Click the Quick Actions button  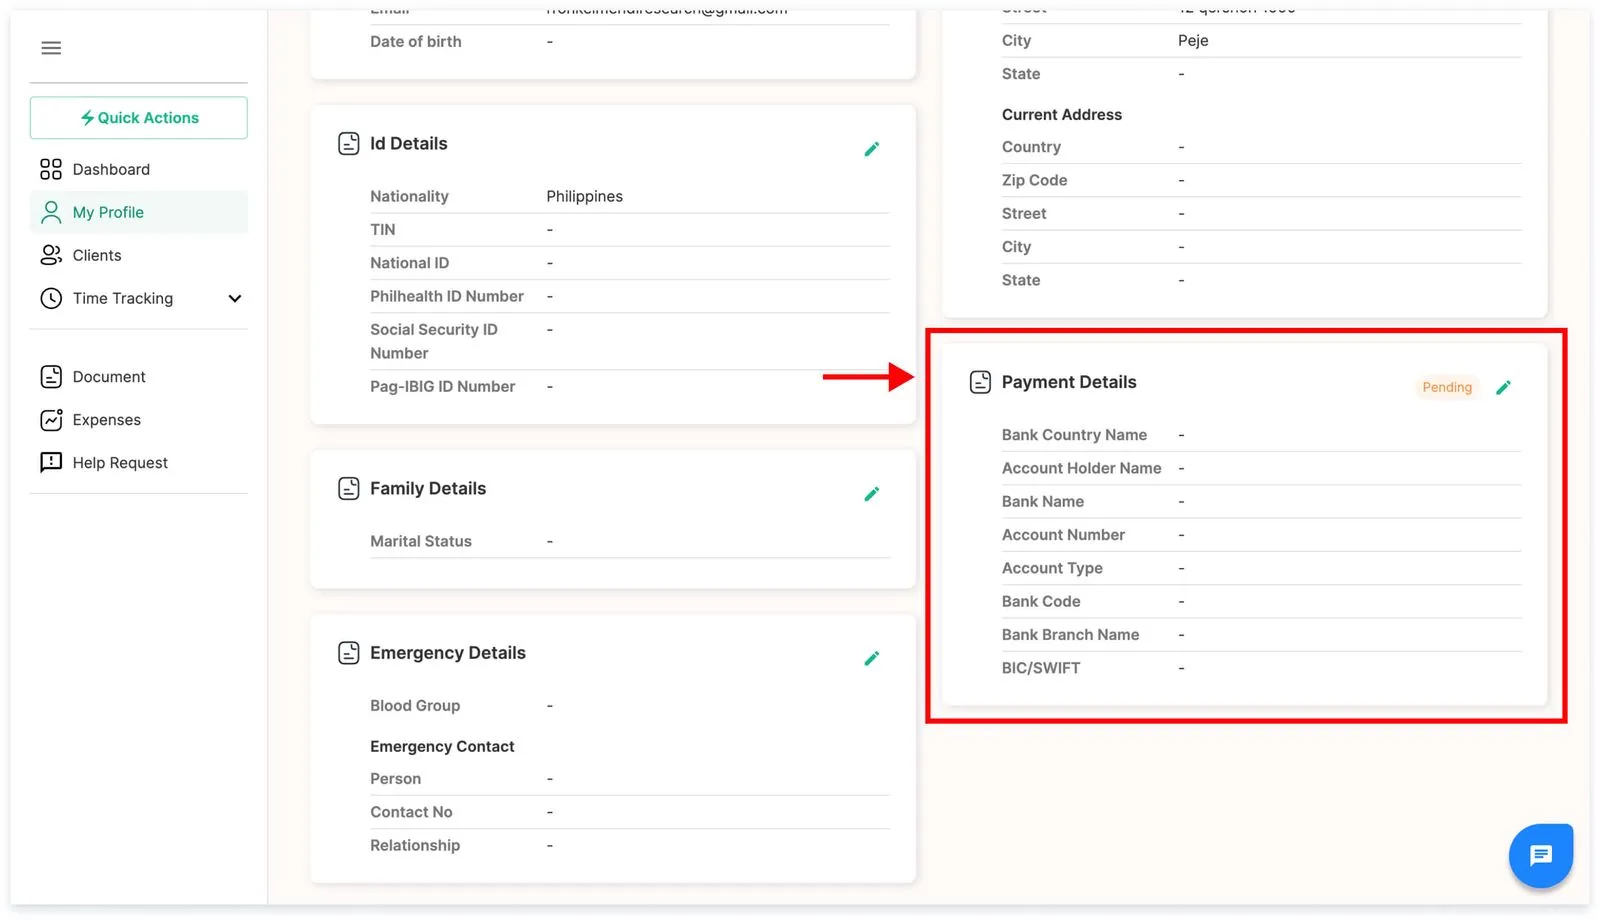click(139, 118)
